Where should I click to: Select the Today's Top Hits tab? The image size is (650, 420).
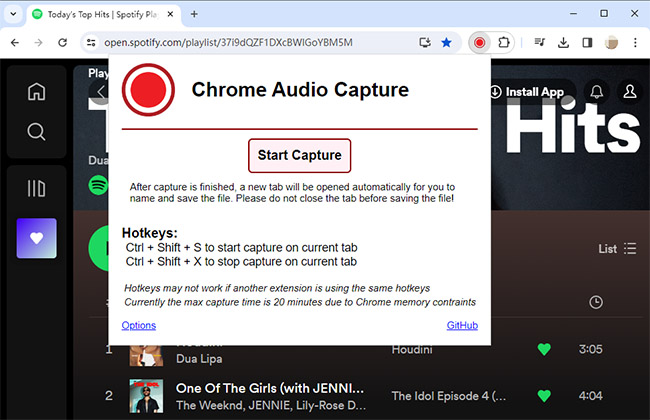point(102,15)
